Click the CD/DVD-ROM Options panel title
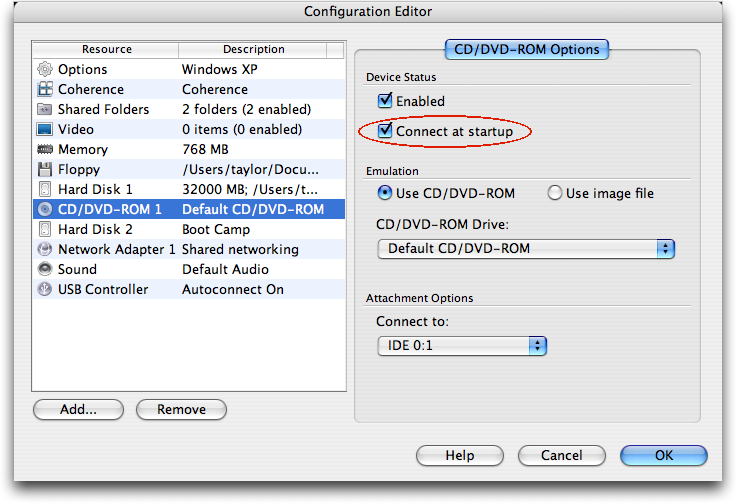The width and height of the screenshot is (736, 504). coord(527,50)
